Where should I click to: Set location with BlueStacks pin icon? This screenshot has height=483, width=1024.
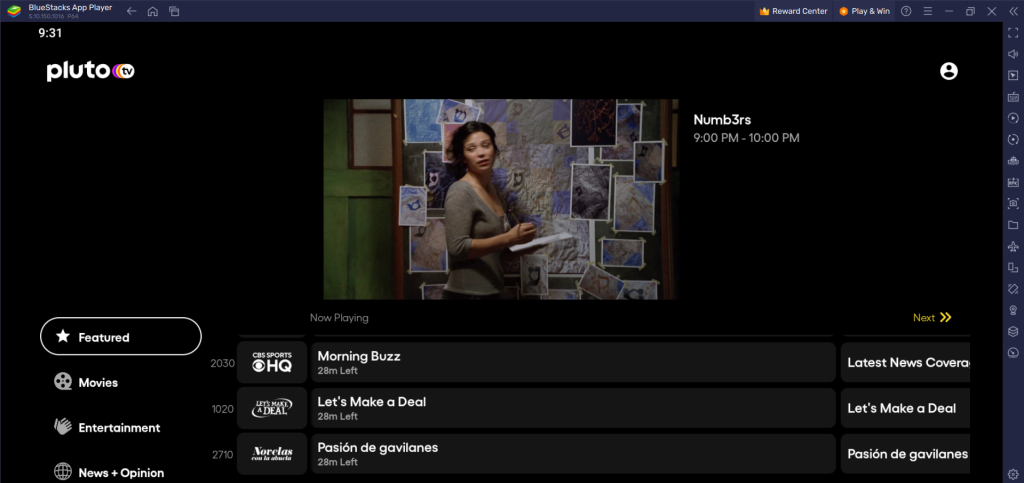pos(1013,310)
